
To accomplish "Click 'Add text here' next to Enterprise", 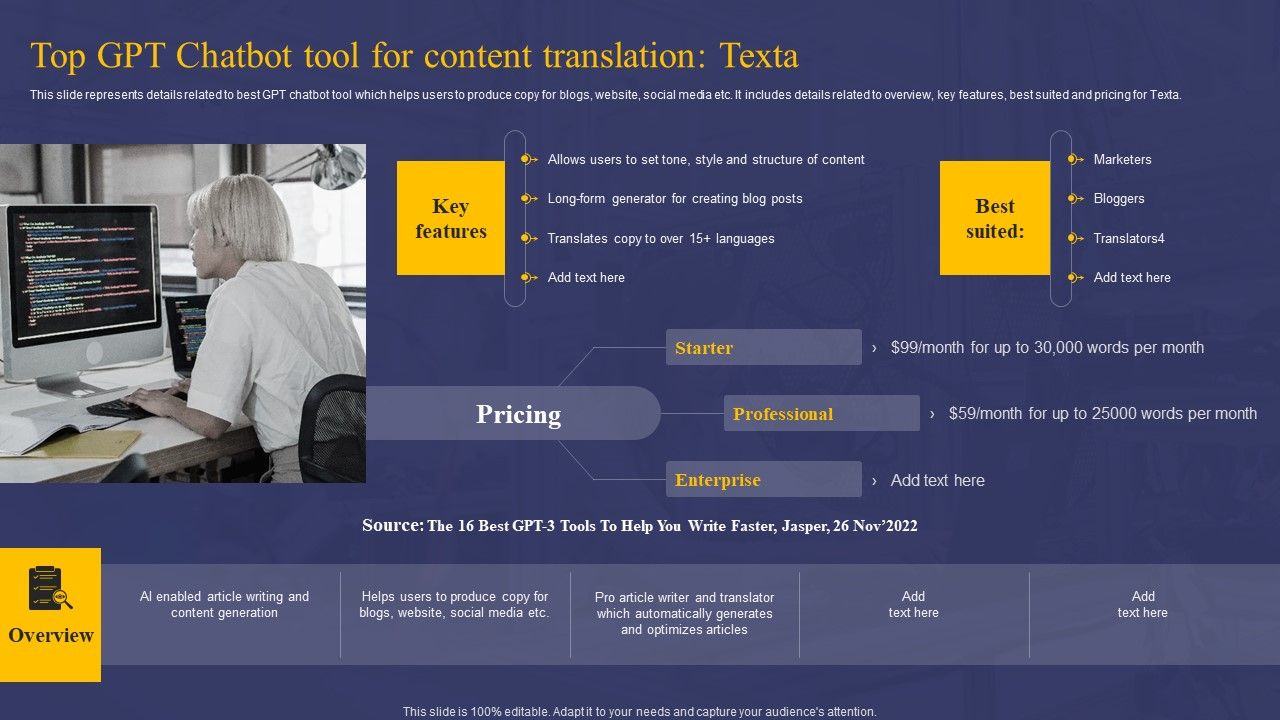I will (938, 481).
